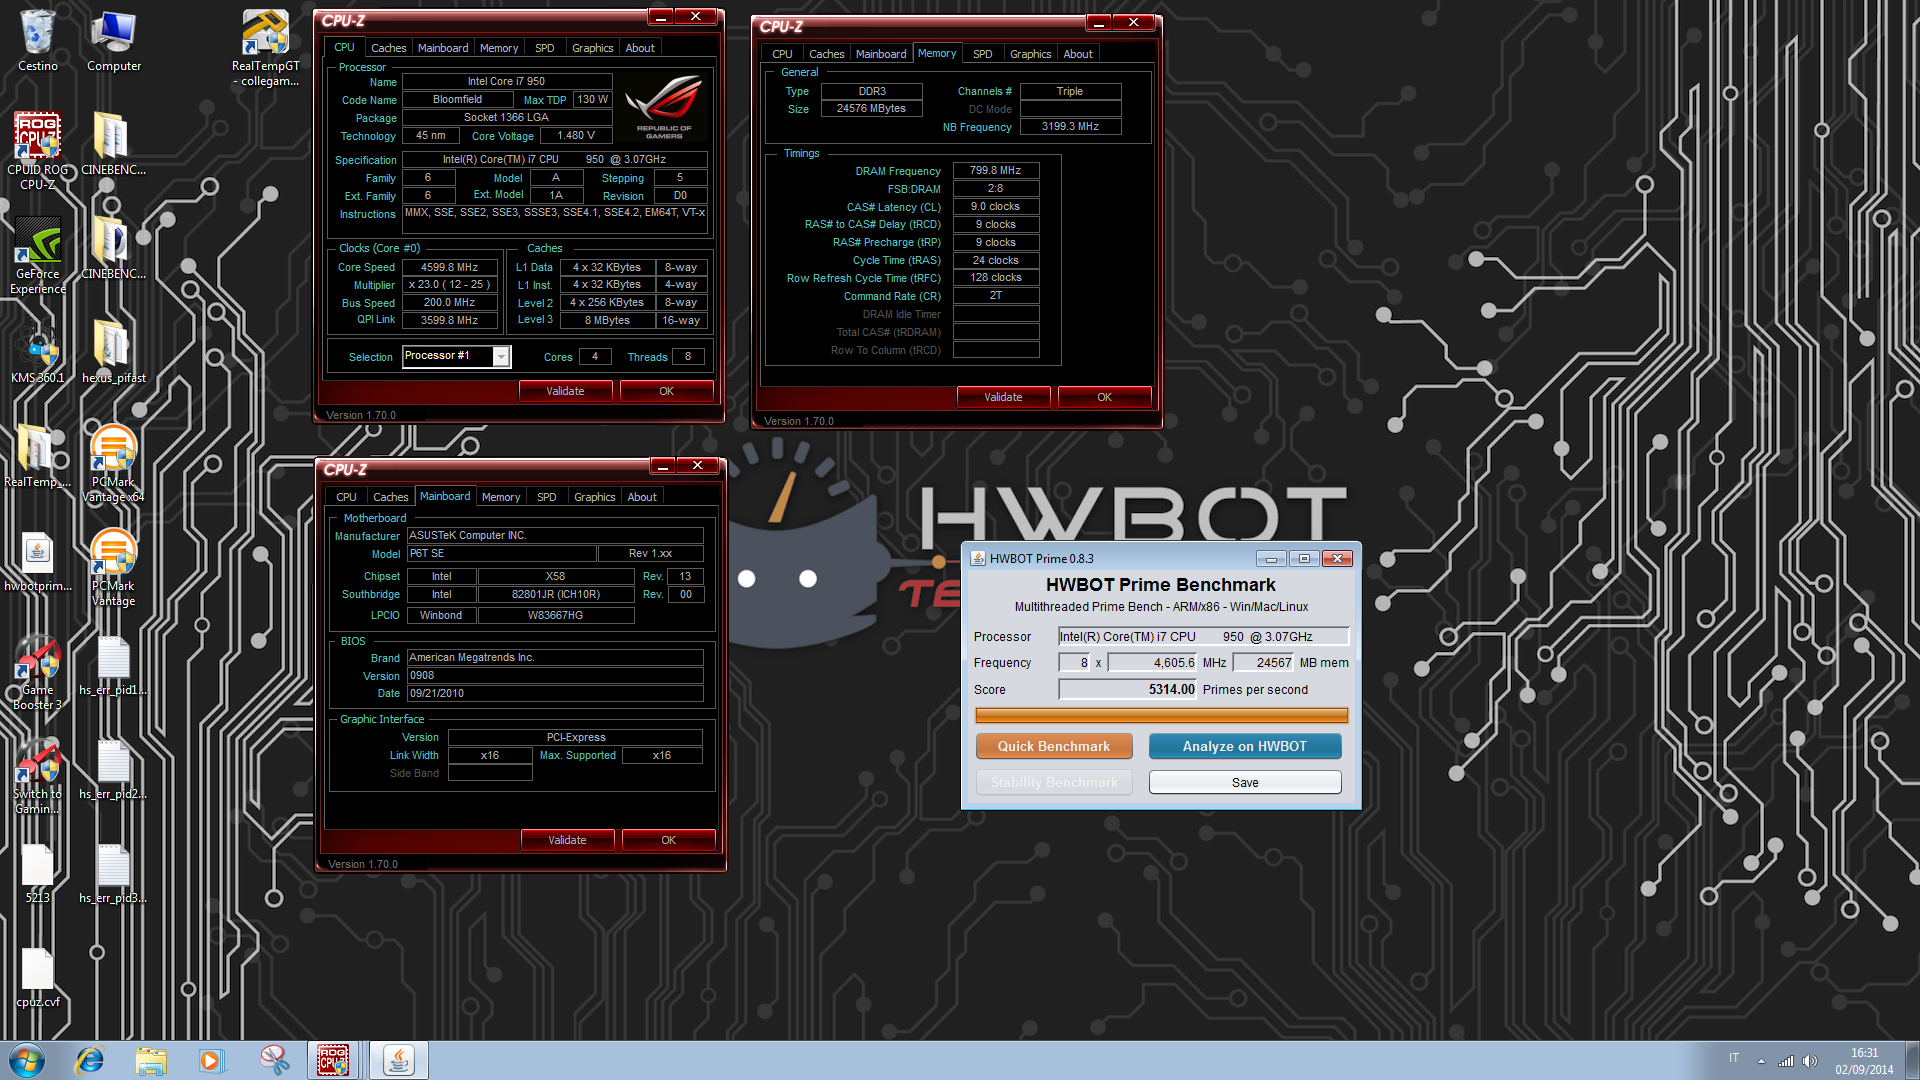Click the HWBOT Prime orange progress bar
The height and width of the screenshot is (1080, 1920).
pos(1161,715)
